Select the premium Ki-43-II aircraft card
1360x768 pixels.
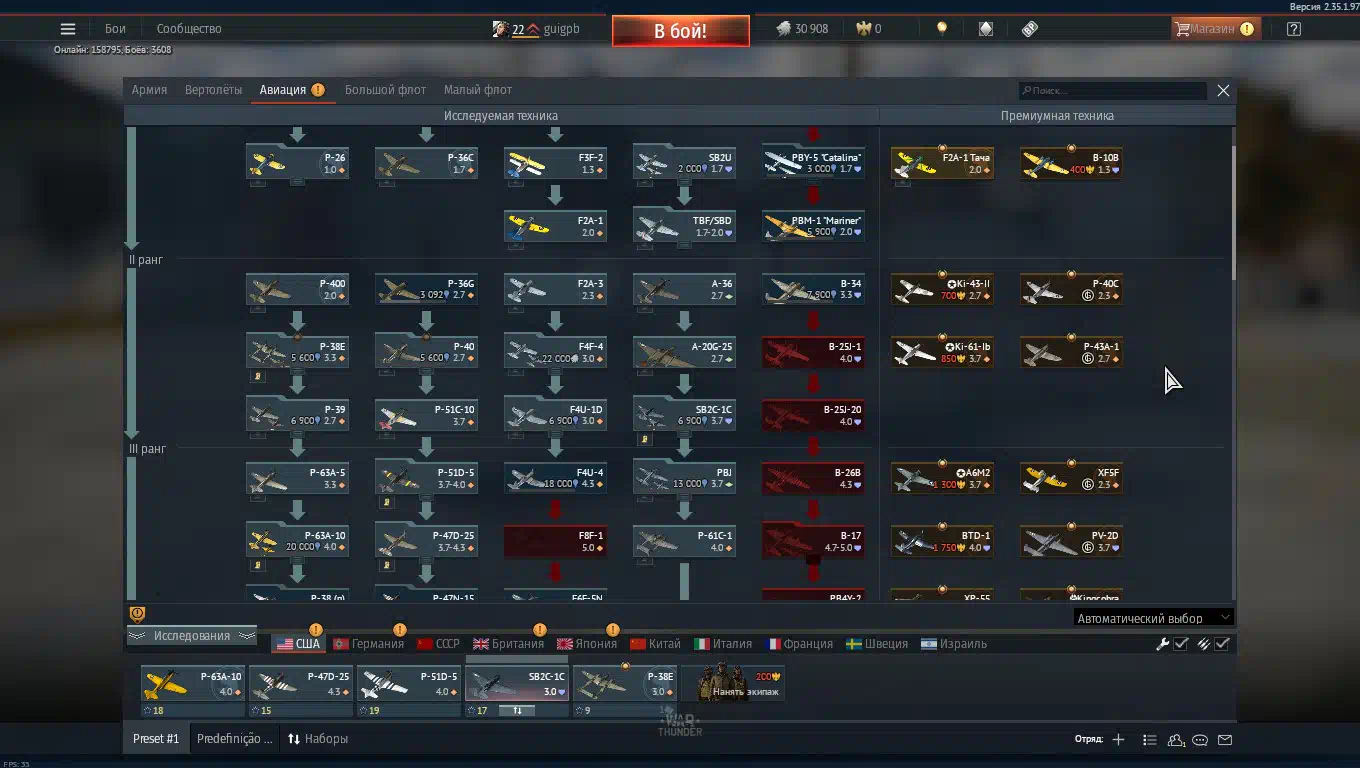click(942, 289)
